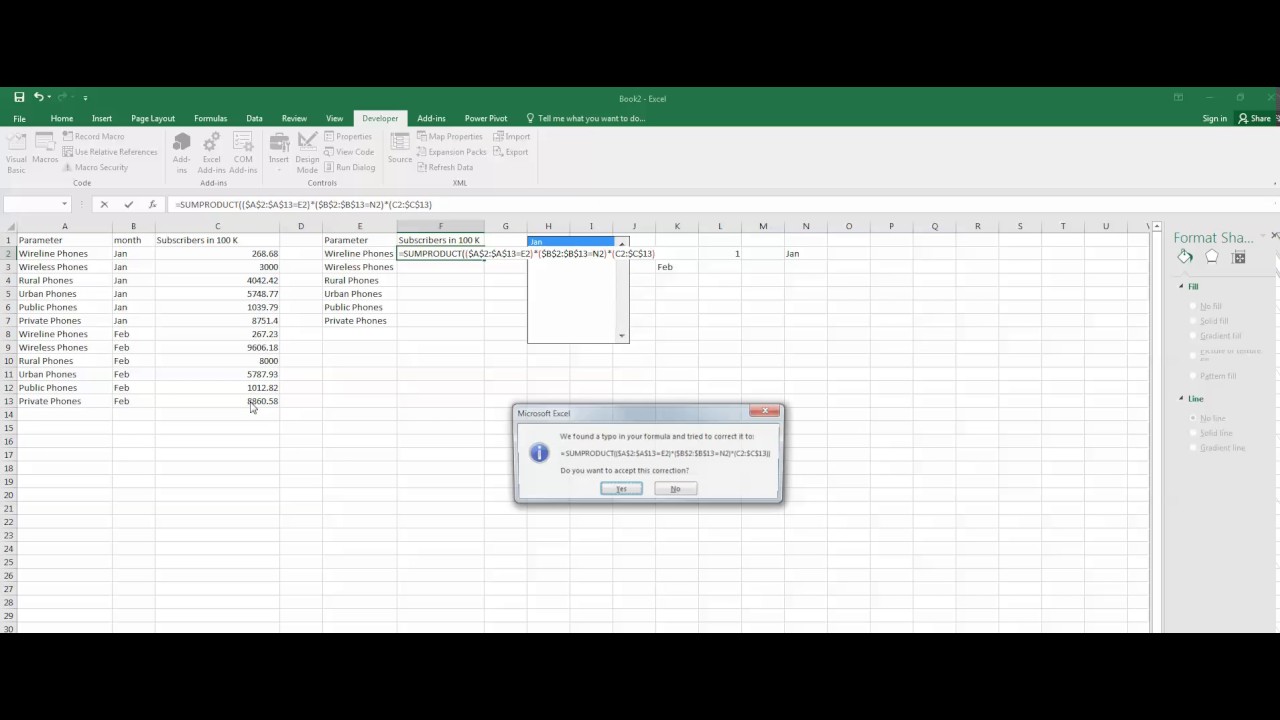Switch to the Formulas ribbon tab

[210, 118]
